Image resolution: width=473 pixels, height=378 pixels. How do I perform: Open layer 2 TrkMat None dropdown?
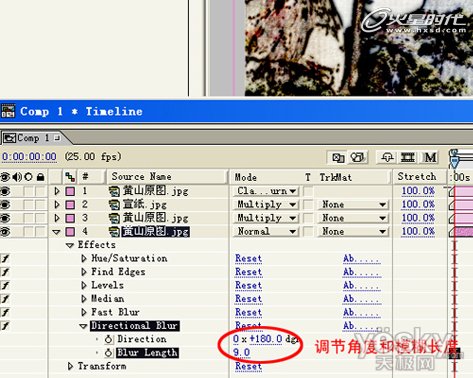tap(352, 204)
